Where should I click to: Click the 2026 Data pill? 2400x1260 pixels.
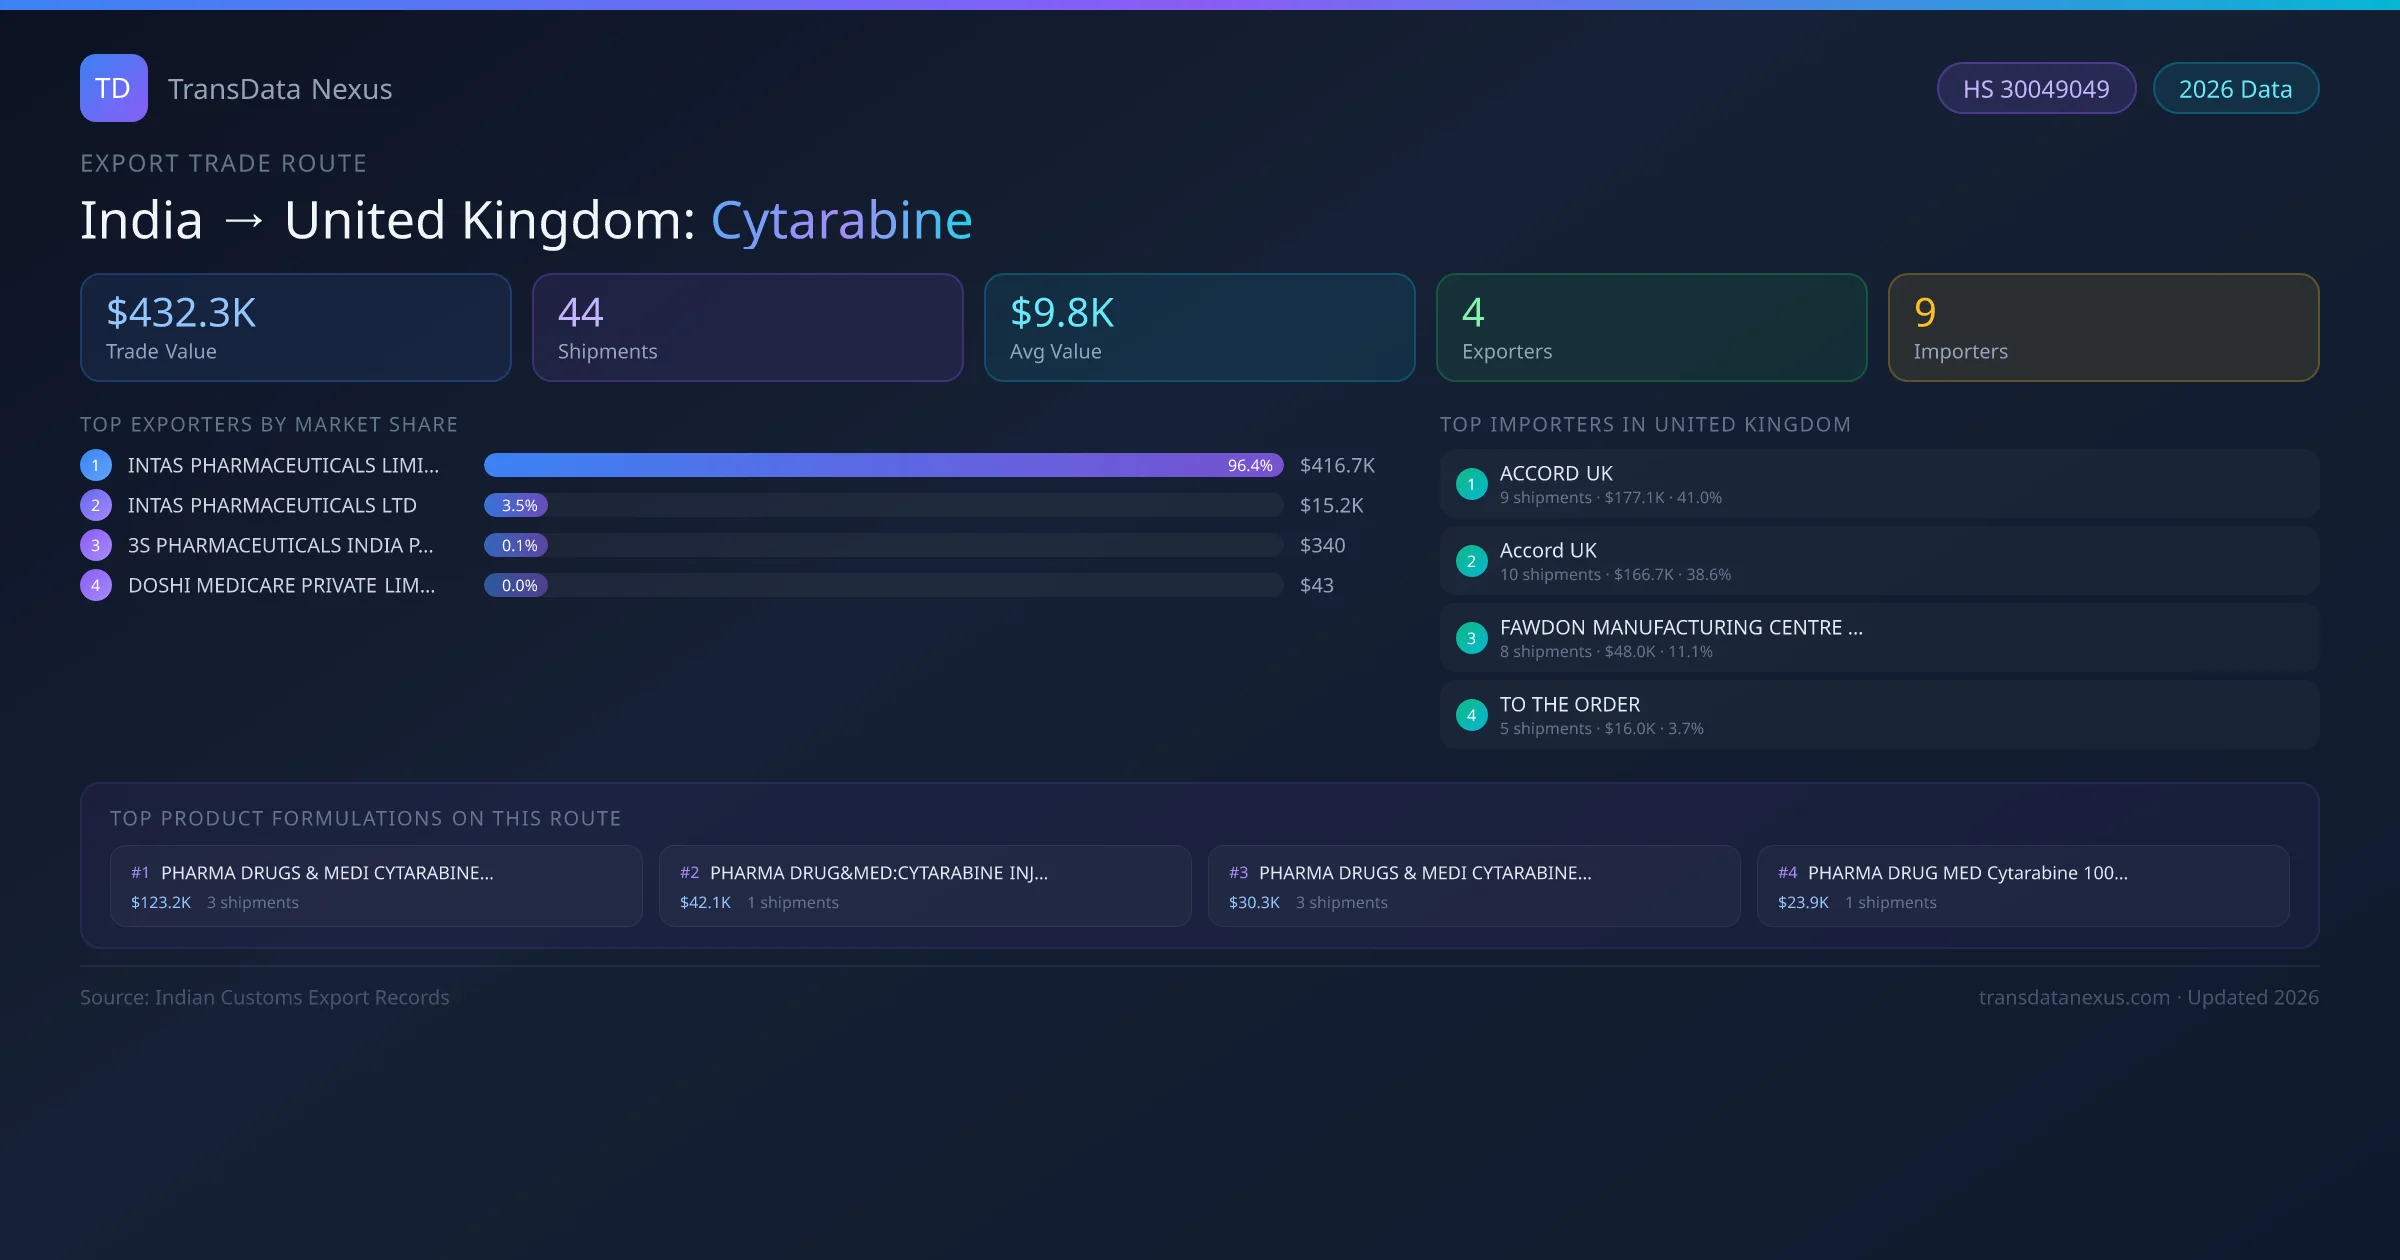click(2235, 89)
